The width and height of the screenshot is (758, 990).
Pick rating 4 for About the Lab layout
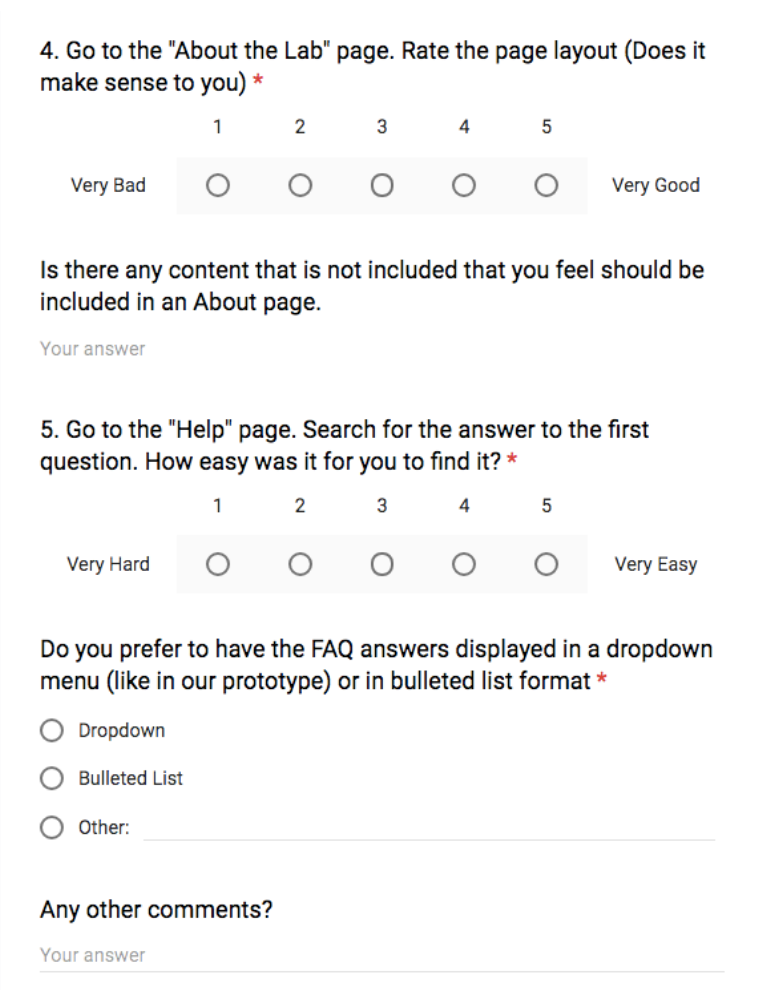click(x=464, y=186)
